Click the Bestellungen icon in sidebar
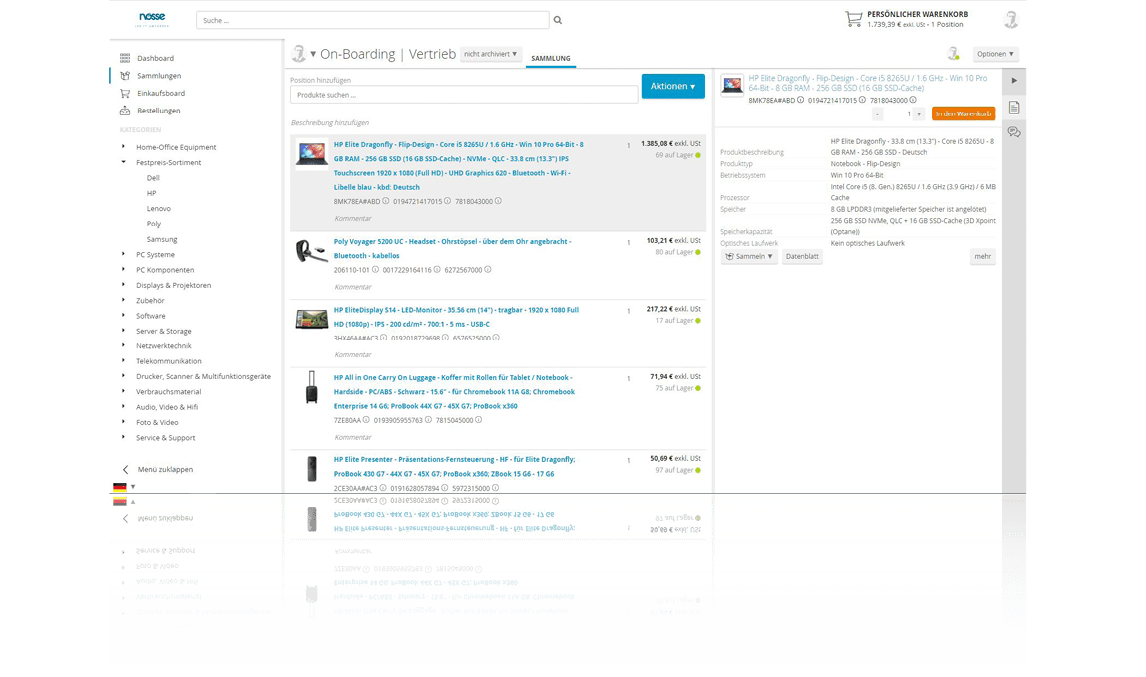1146x677 pixels. 125,110
